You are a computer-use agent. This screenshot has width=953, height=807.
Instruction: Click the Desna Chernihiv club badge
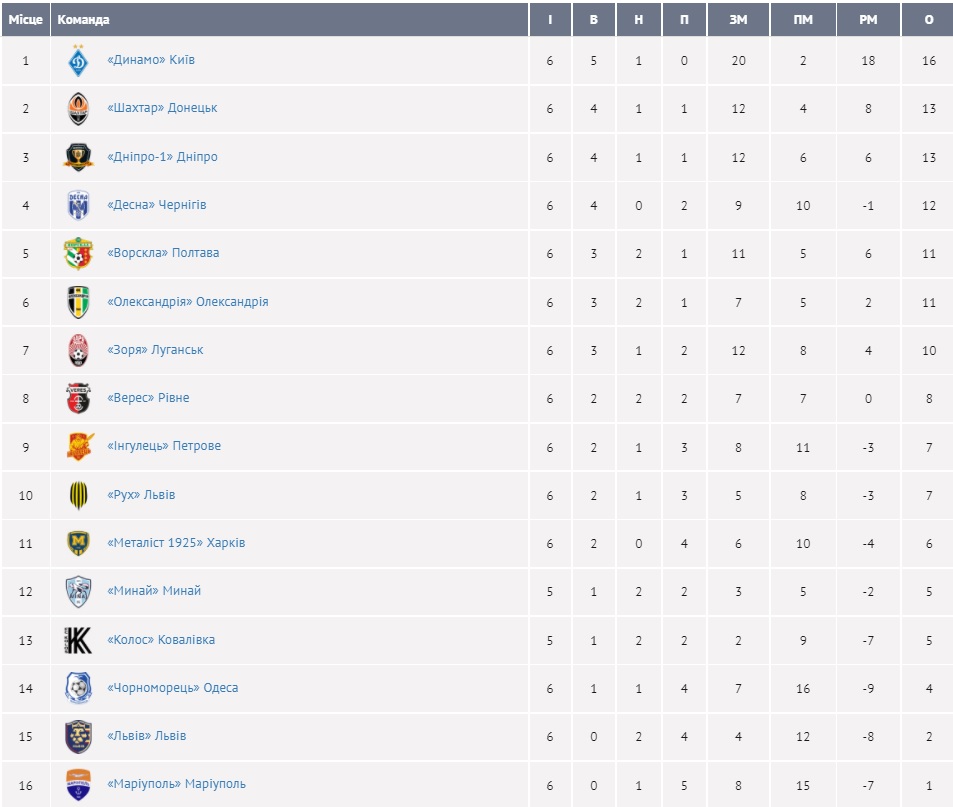(78, 205)
